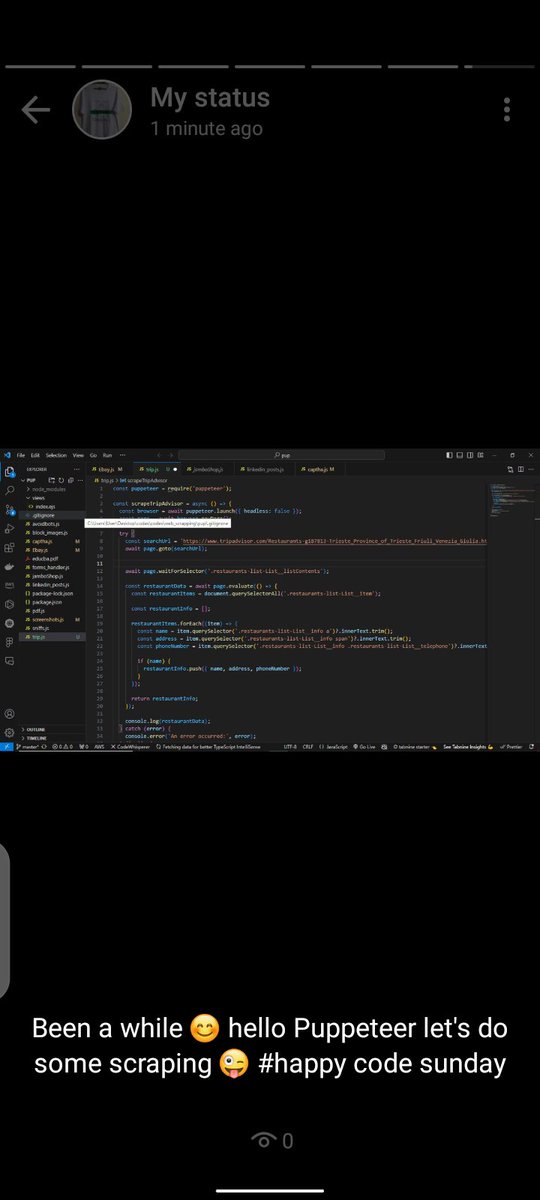540x1200 pixels.
Task: Collapse the PUP folder in Explorer
Action: click(x=30, y=480)
